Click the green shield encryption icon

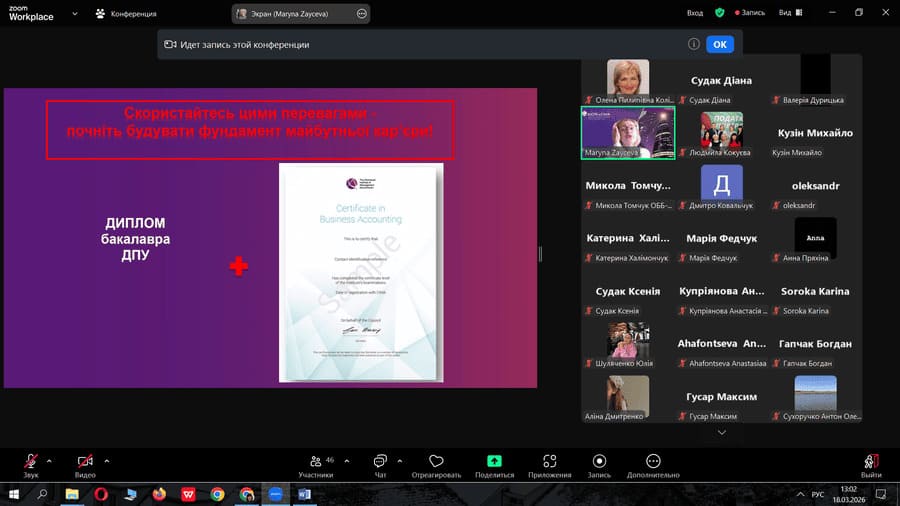[719, 13]
